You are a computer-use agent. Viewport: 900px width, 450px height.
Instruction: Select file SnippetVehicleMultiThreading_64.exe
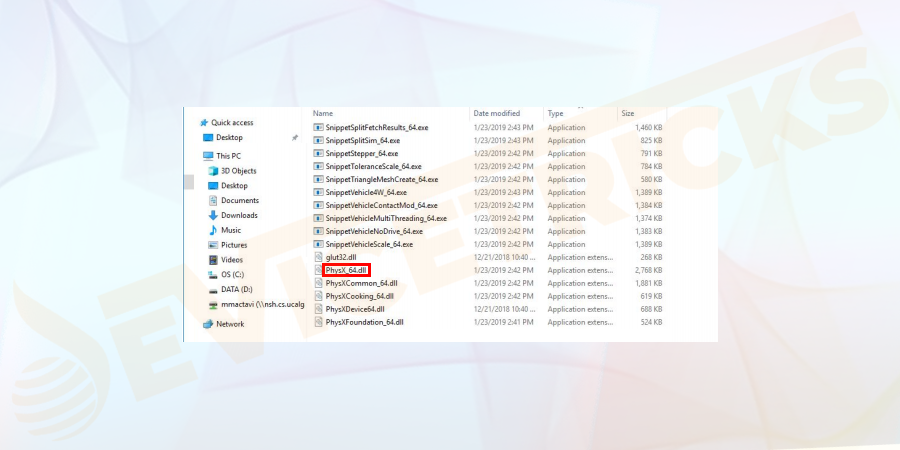pos(386,219)
